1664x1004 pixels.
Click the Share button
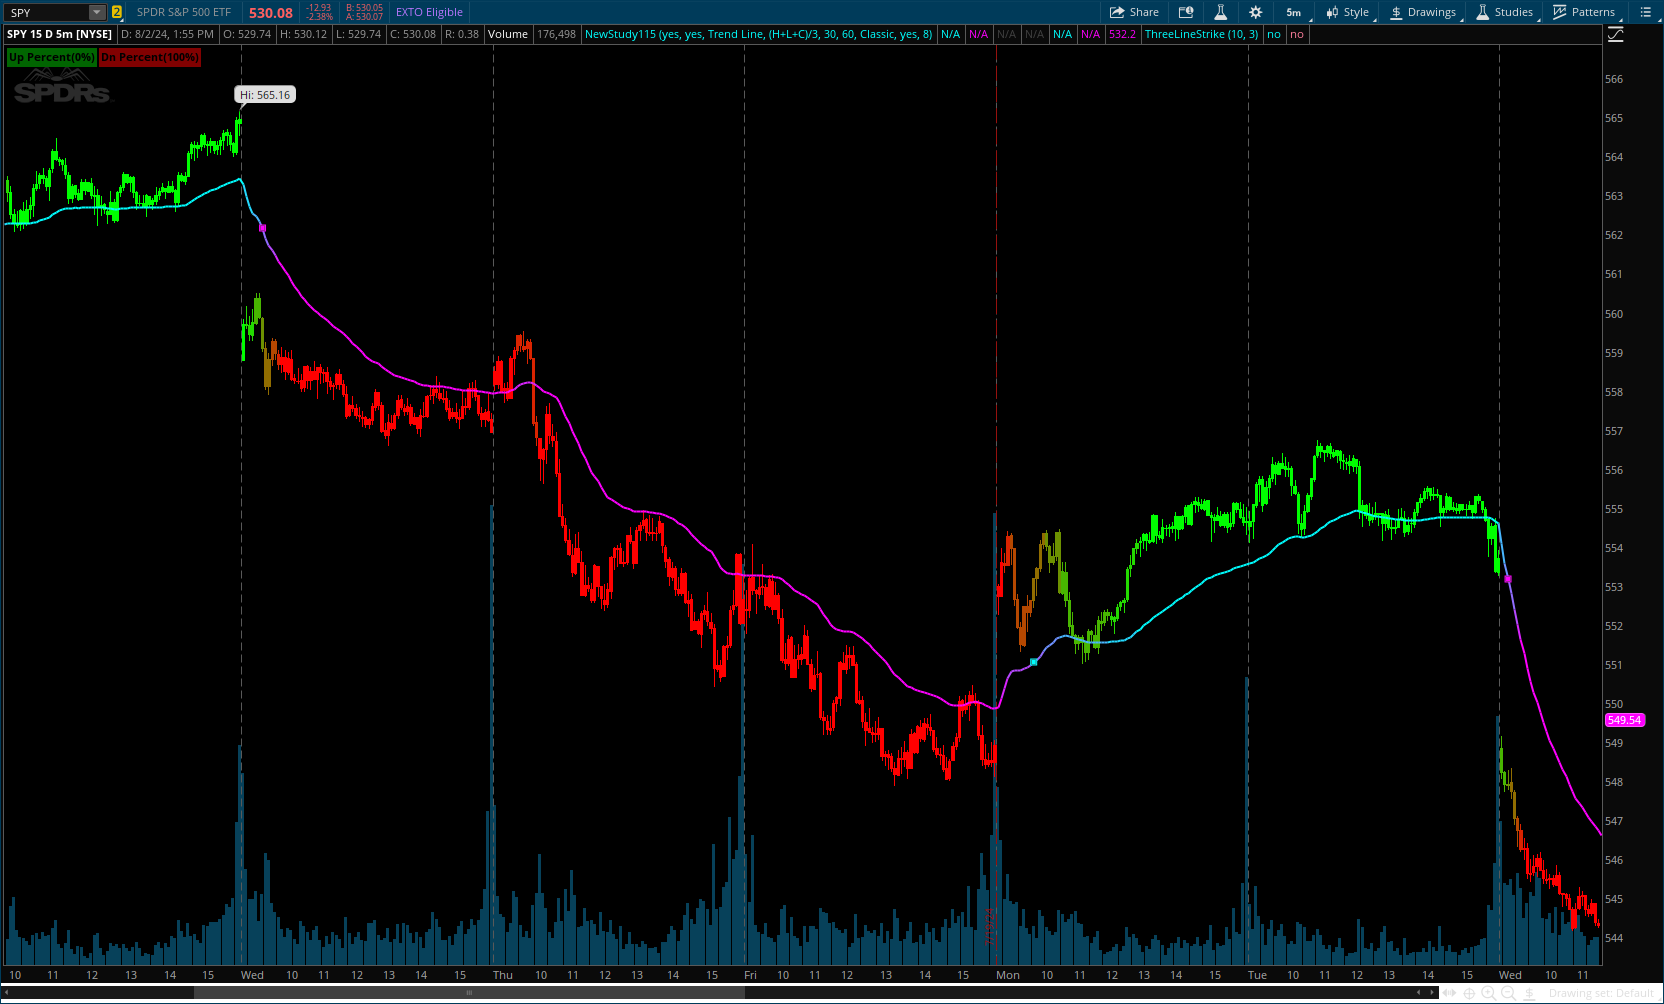[1134, 13]
